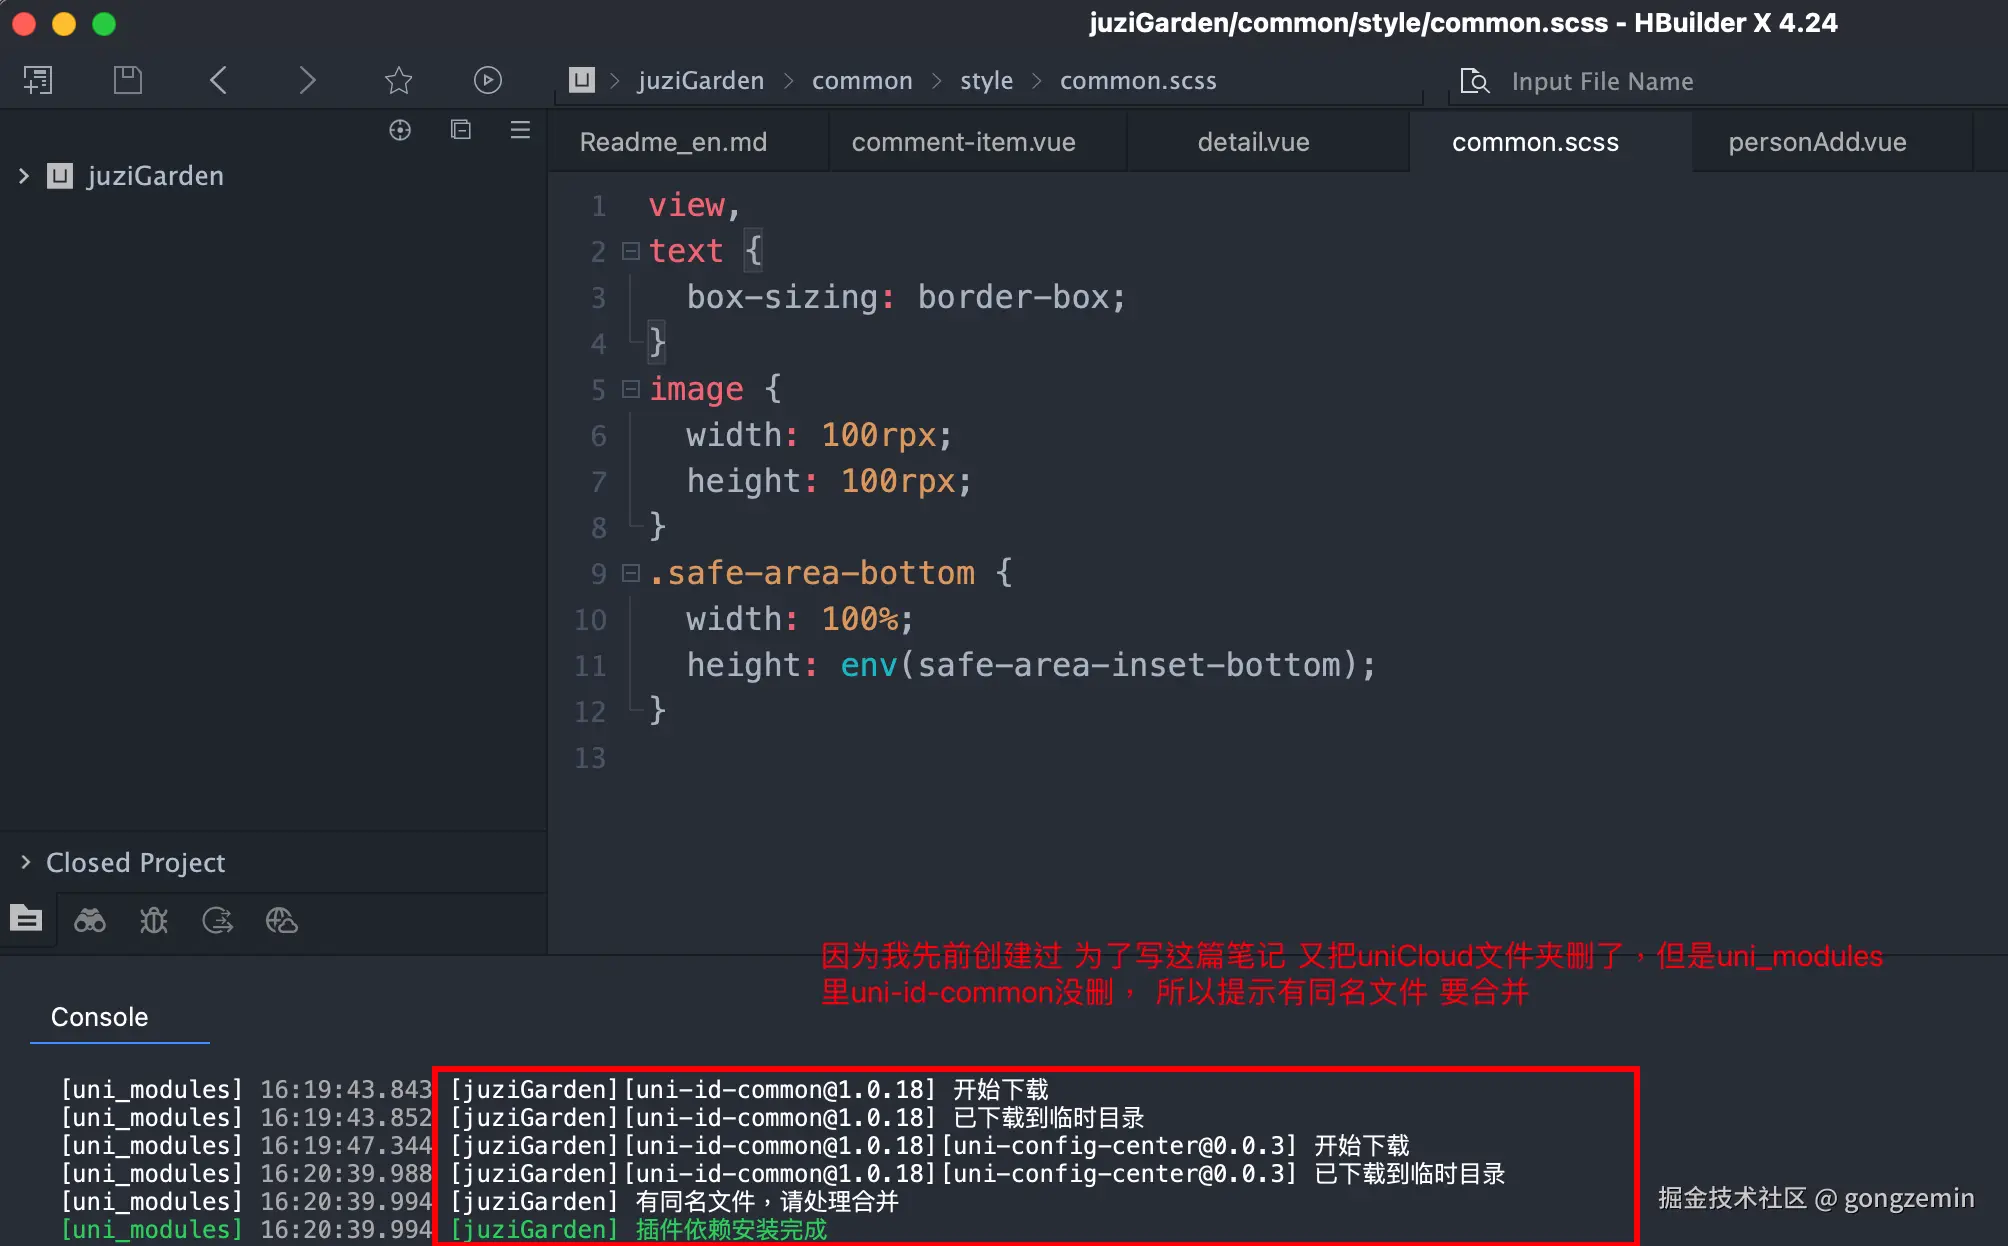Open the binoculars search panel icon

(90, 920)
